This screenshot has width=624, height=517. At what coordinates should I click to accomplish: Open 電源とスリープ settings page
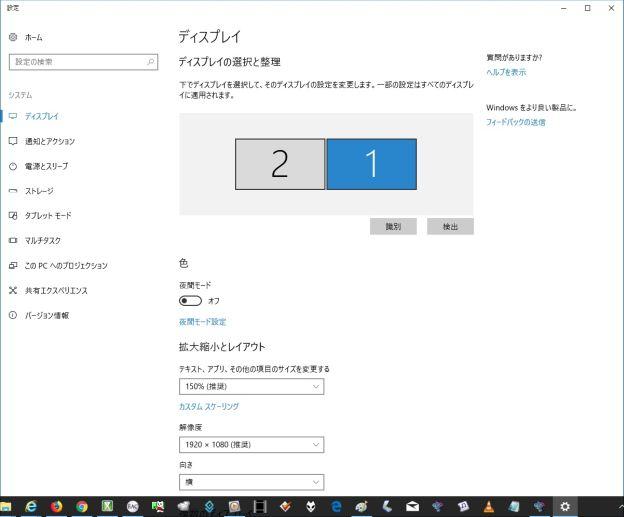pyautogui.click(x=46, y=166)
